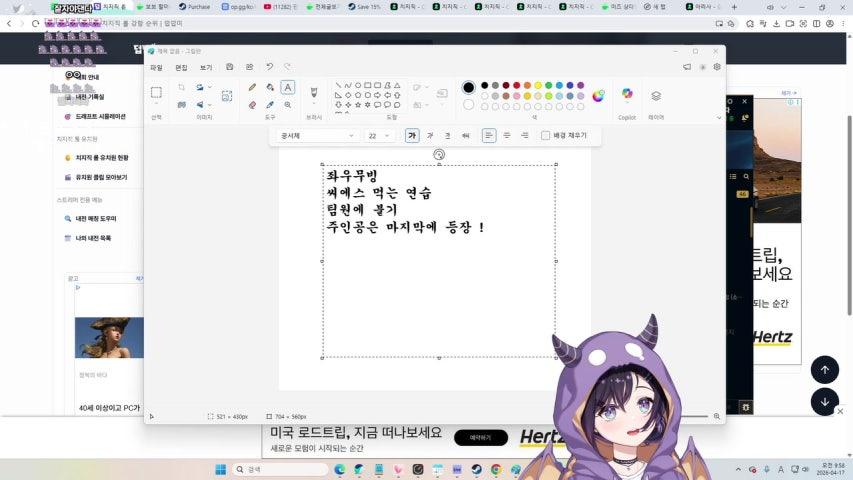Select the Color picker eyedropper tool
Screen dimensions: 853x480
click(x=270, y=104)
